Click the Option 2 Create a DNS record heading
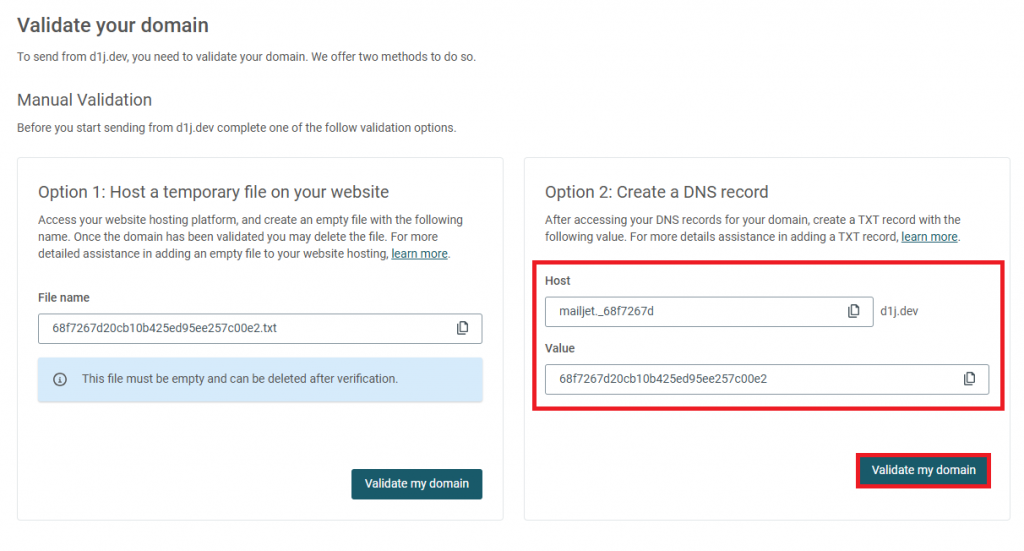This screenshot has width=1024, height=551. coord(656,192)
